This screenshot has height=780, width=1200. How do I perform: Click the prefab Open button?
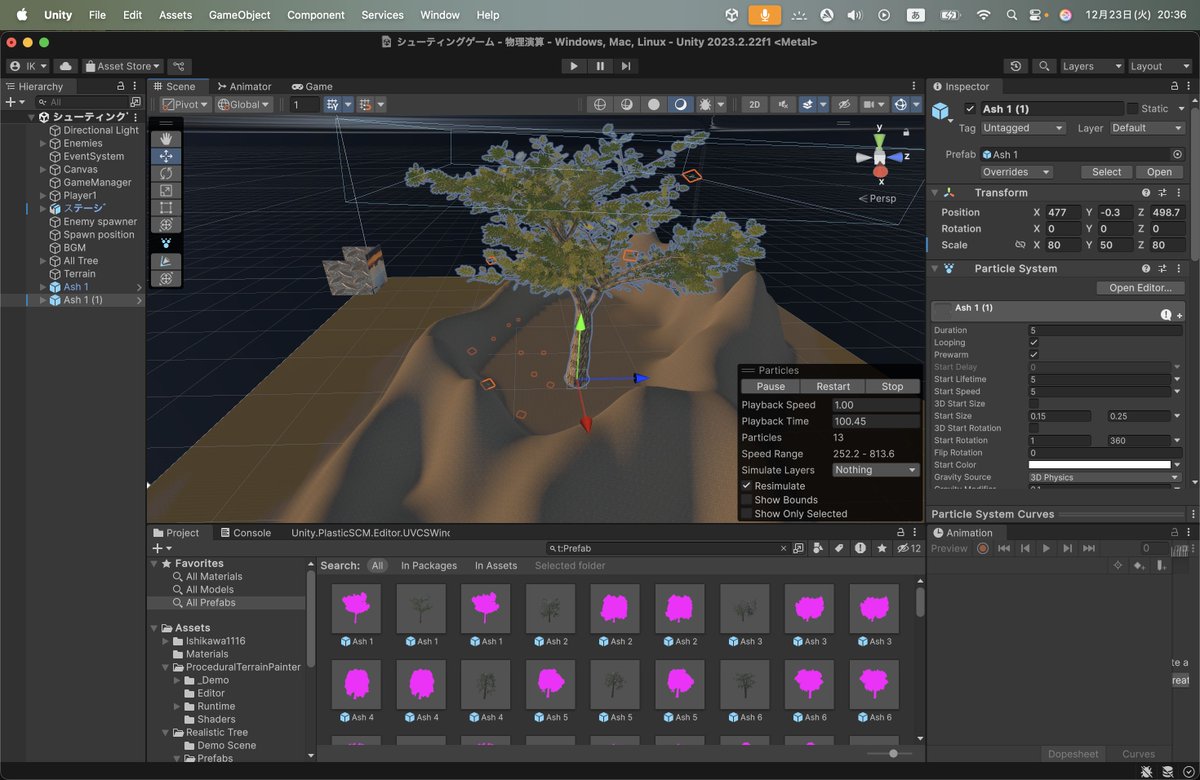pyautogui.click(x=1159, y=172)
